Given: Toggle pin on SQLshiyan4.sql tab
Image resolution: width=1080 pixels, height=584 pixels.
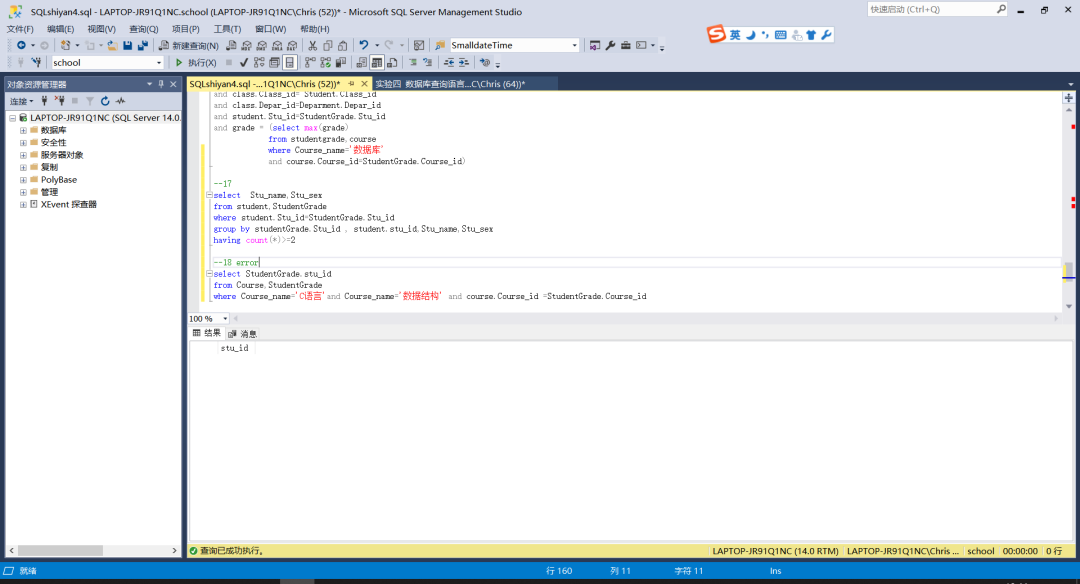Looking at the screenshot, I should 351,84.
